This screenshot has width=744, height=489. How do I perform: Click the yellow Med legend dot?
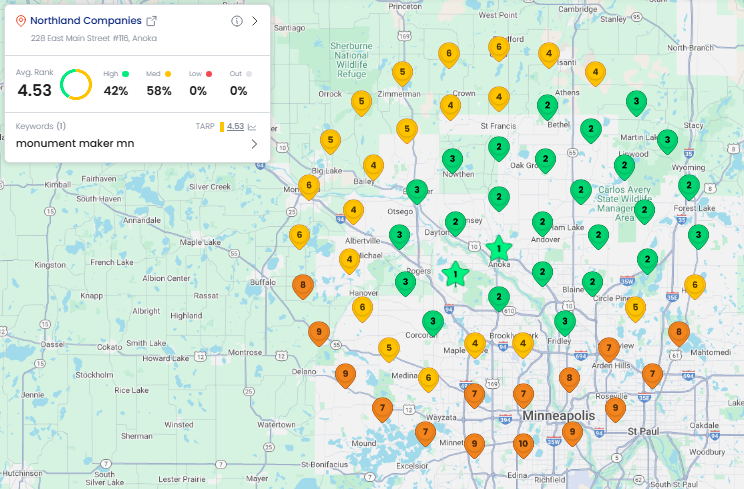click(169, 74)
